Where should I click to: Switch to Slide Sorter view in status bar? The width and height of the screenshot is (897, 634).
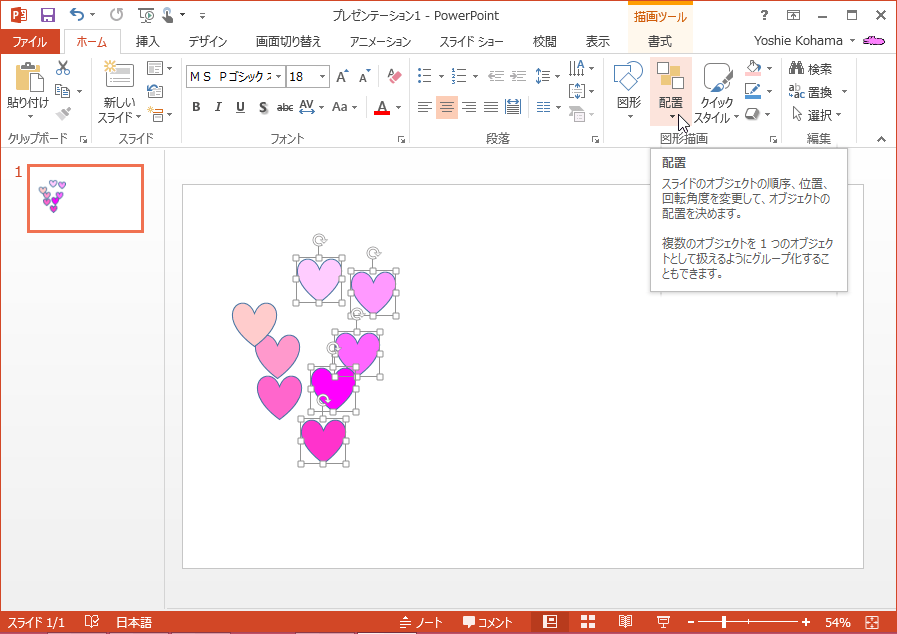(x=588, y=622)
